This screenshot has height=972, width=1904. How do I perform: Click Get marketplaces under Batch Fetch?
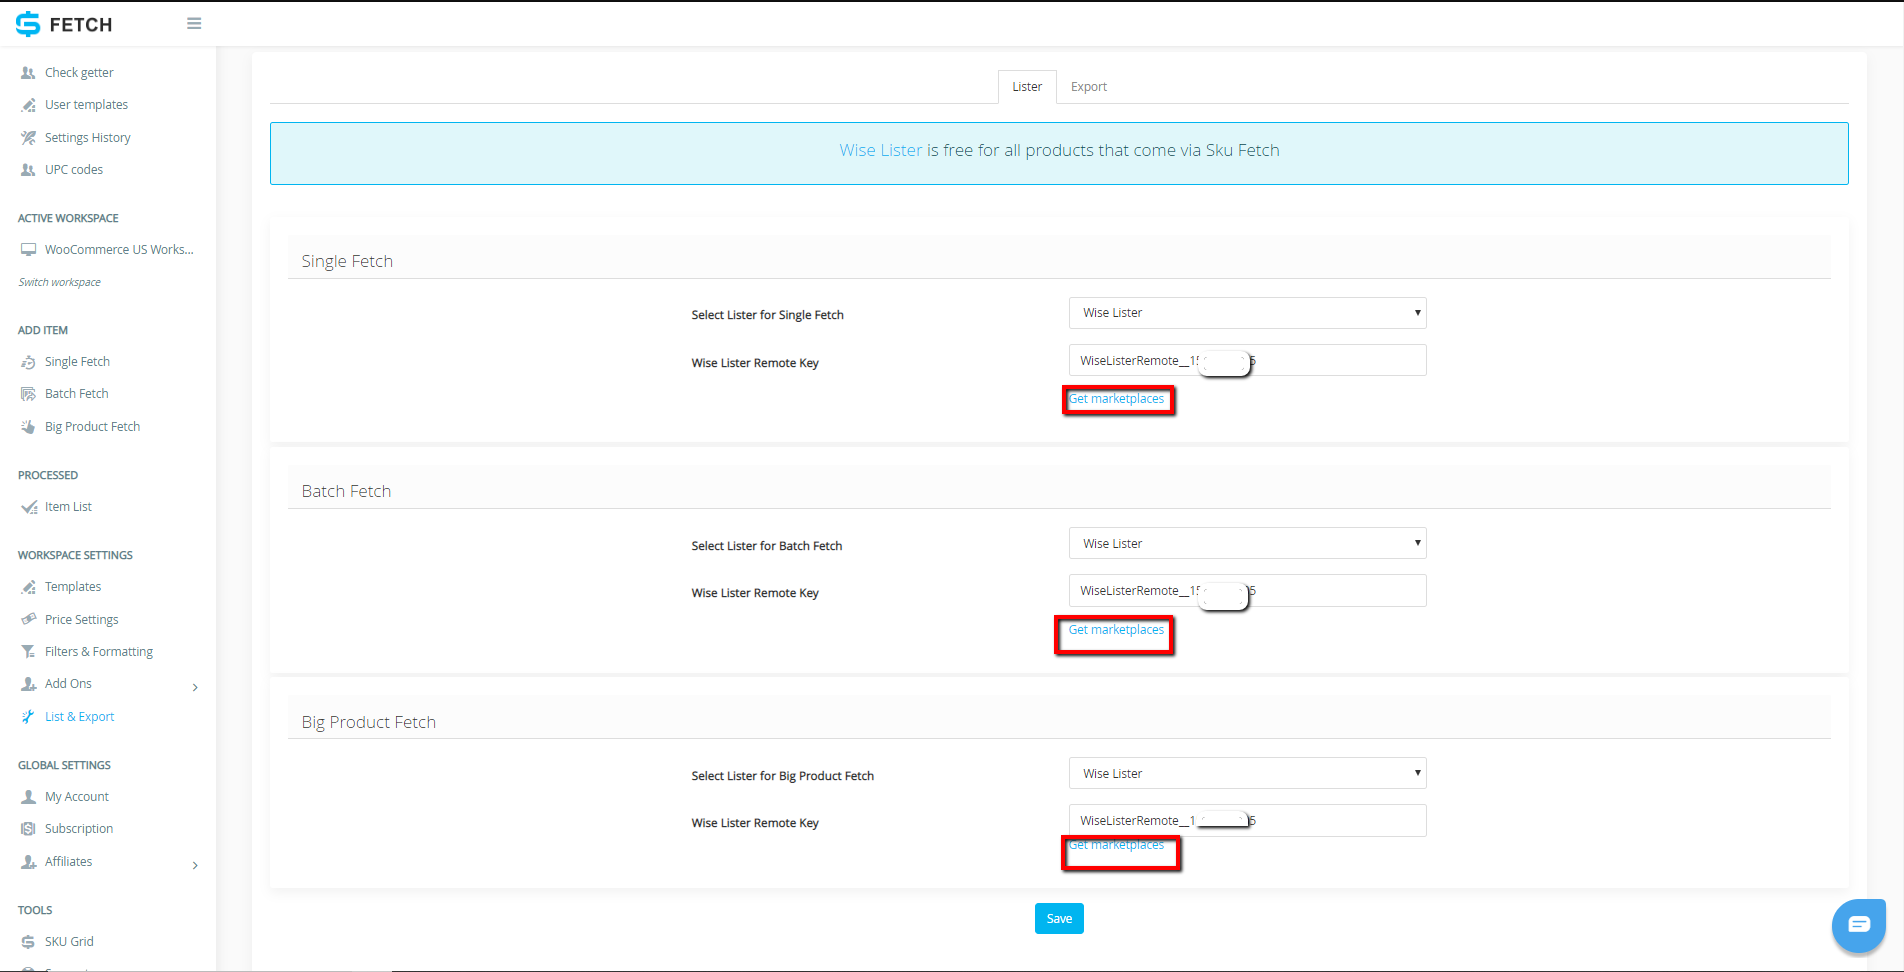1116,630
